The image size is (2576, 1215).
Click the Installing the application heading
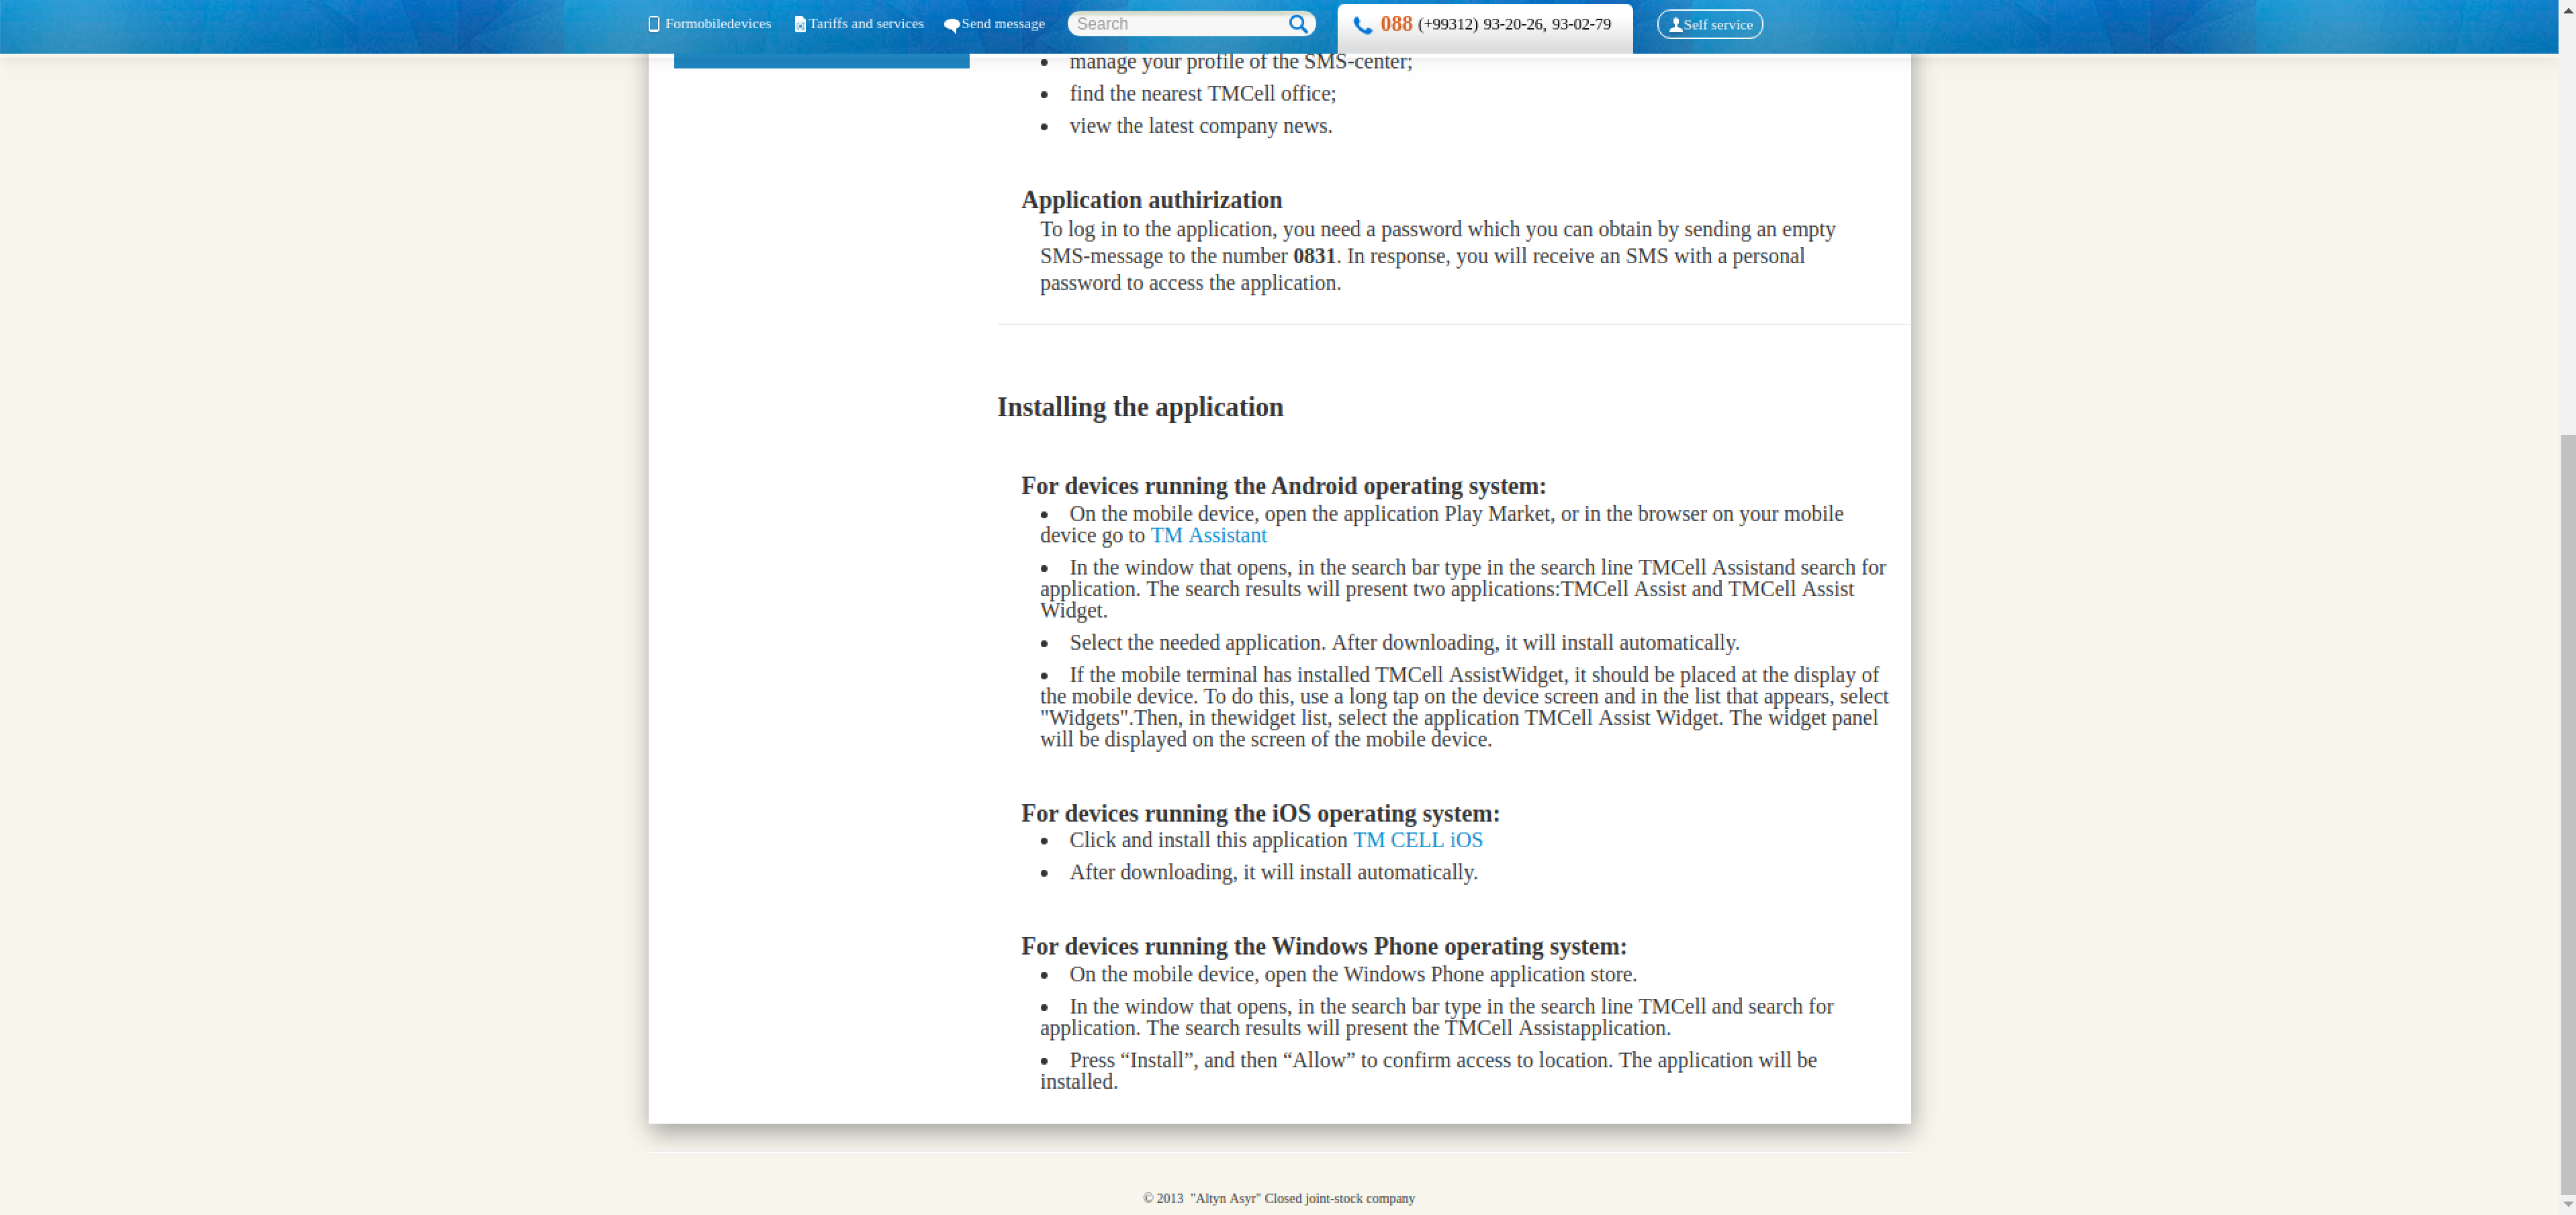pyautogui.click(x=1139, y=408)
